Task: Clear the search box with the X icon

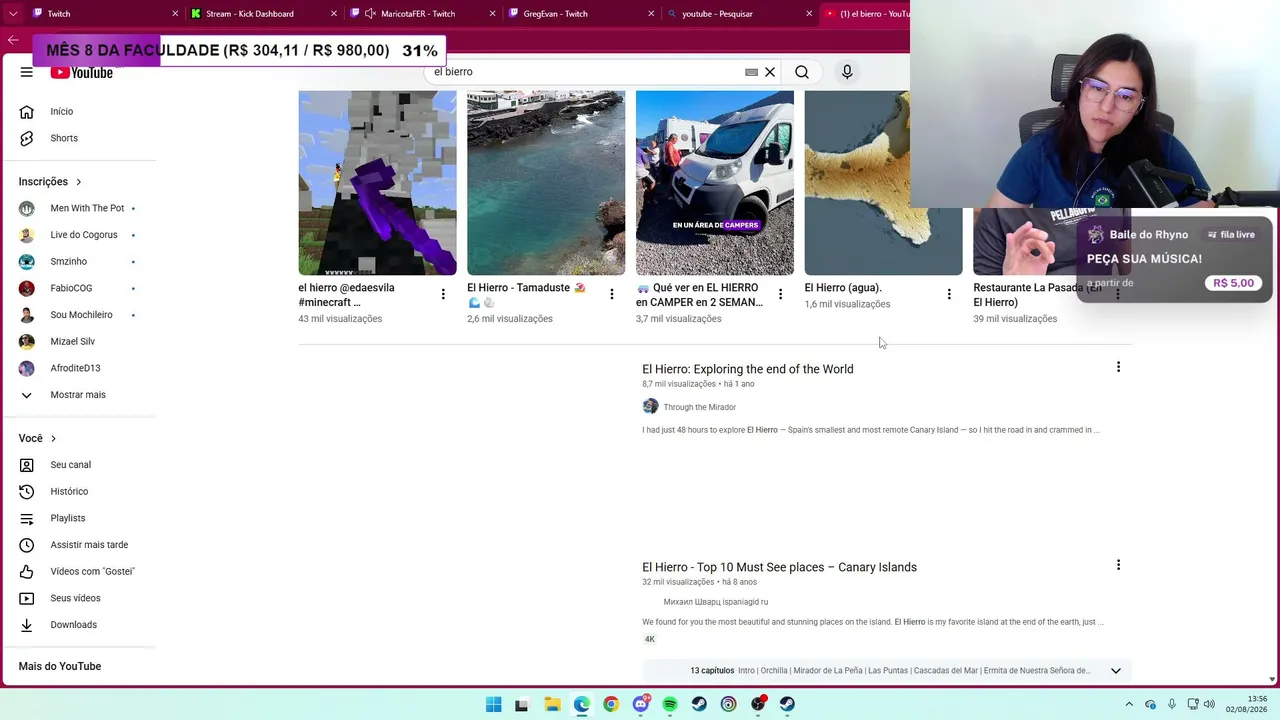Action: click(x=770, y=72)
